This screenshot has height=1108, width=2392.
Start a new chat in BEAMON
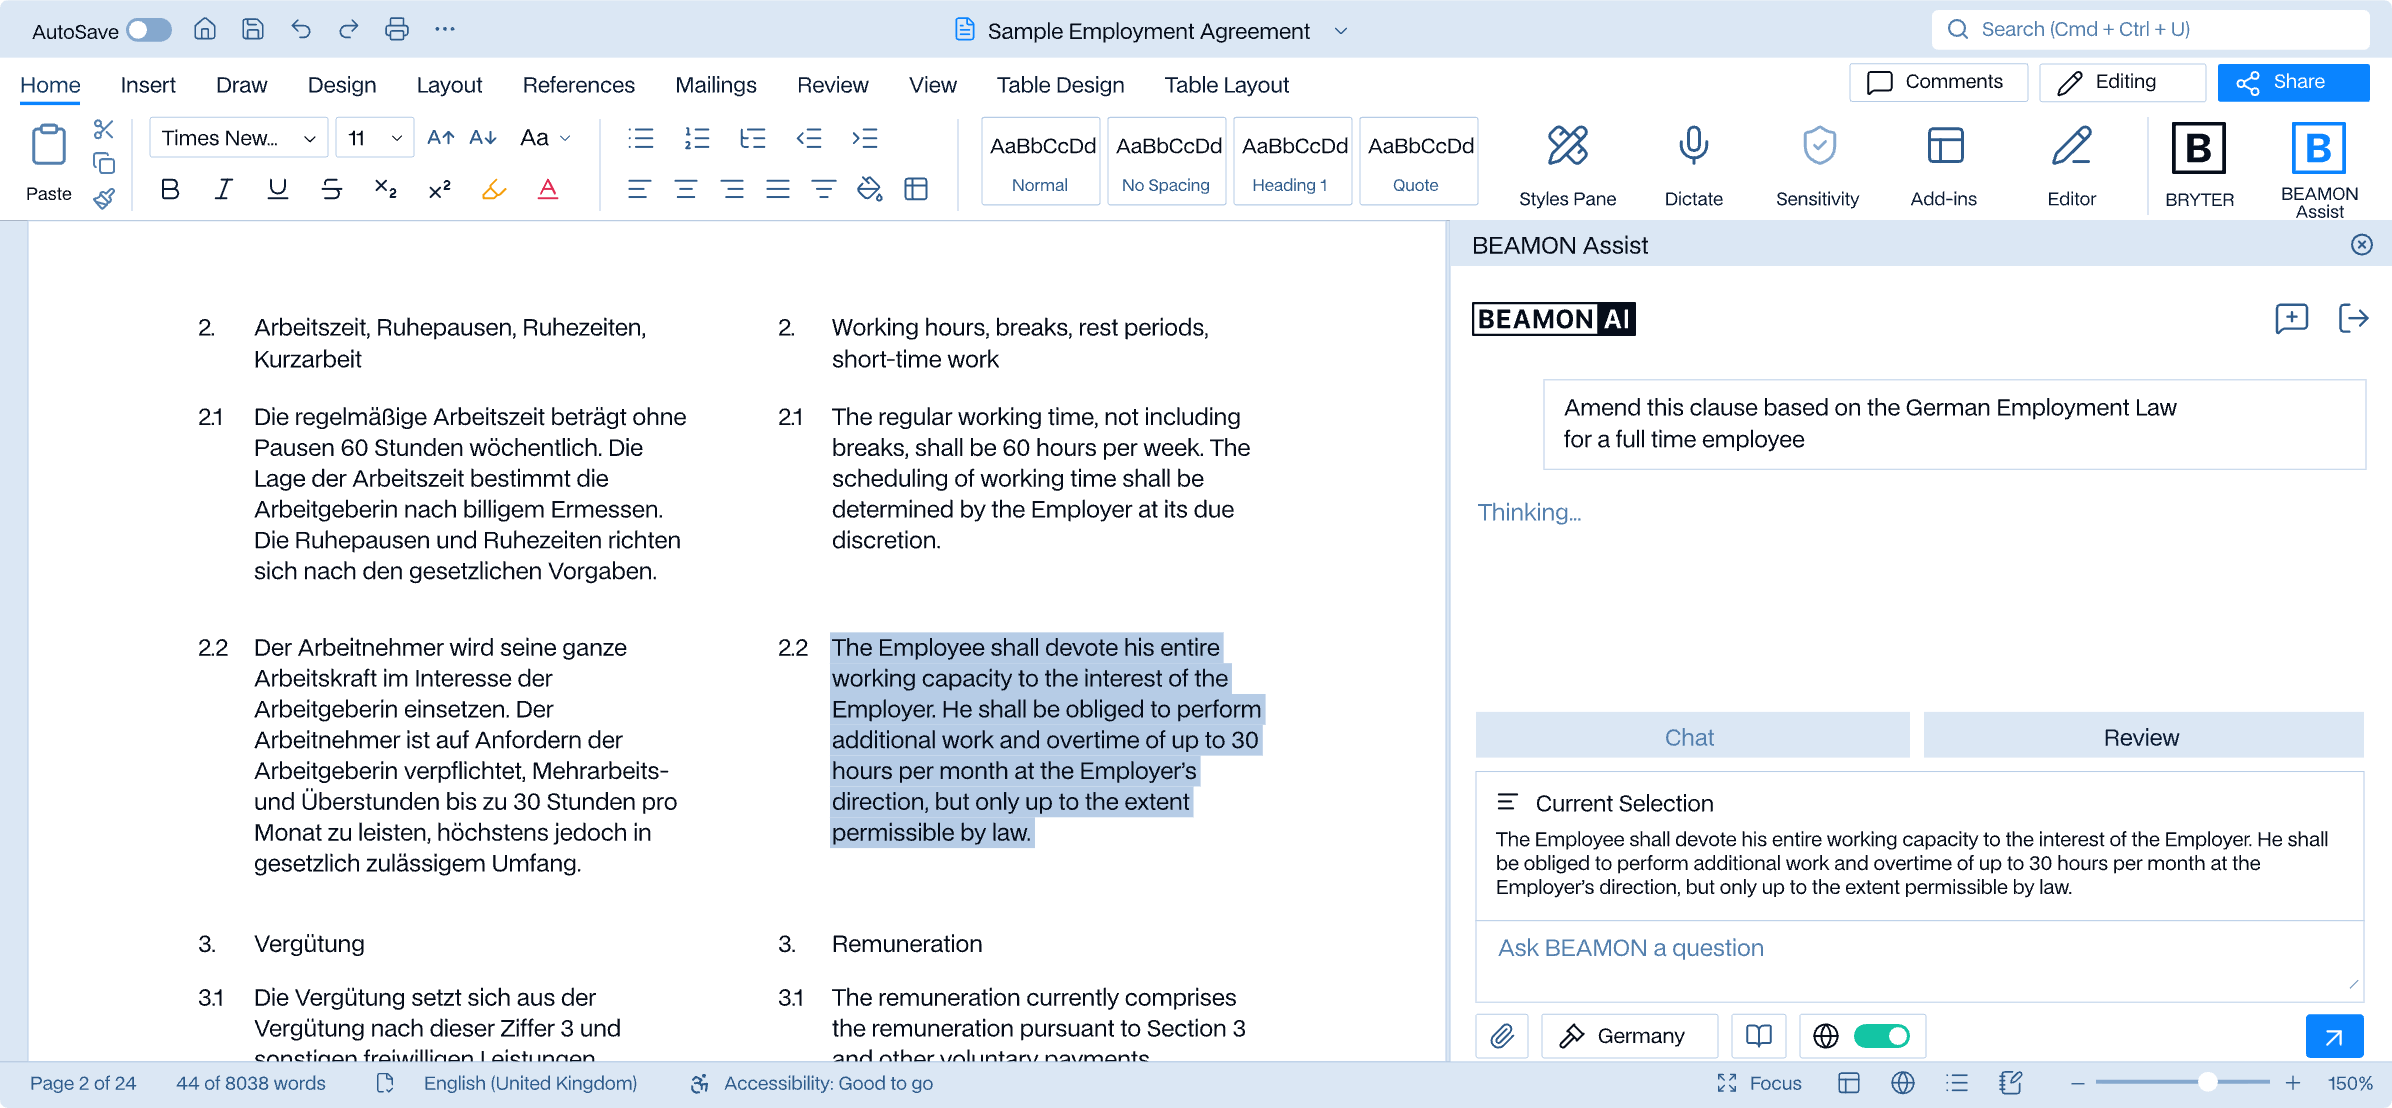click(2291, 319)
